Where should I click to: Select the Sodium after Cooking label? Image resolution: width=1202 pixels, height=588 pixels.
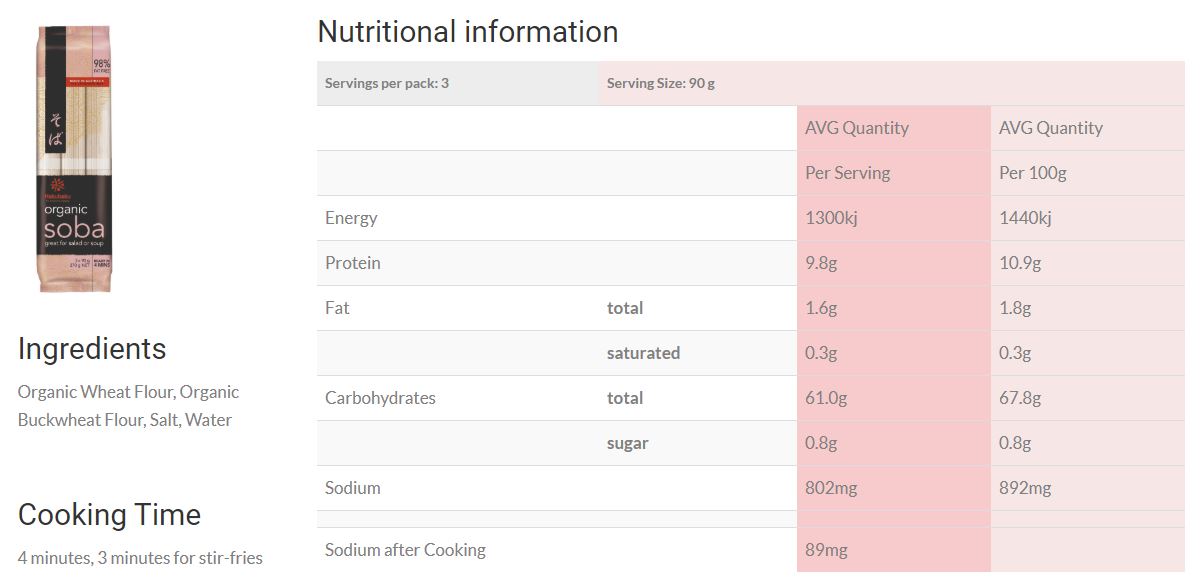click(405, 550)
